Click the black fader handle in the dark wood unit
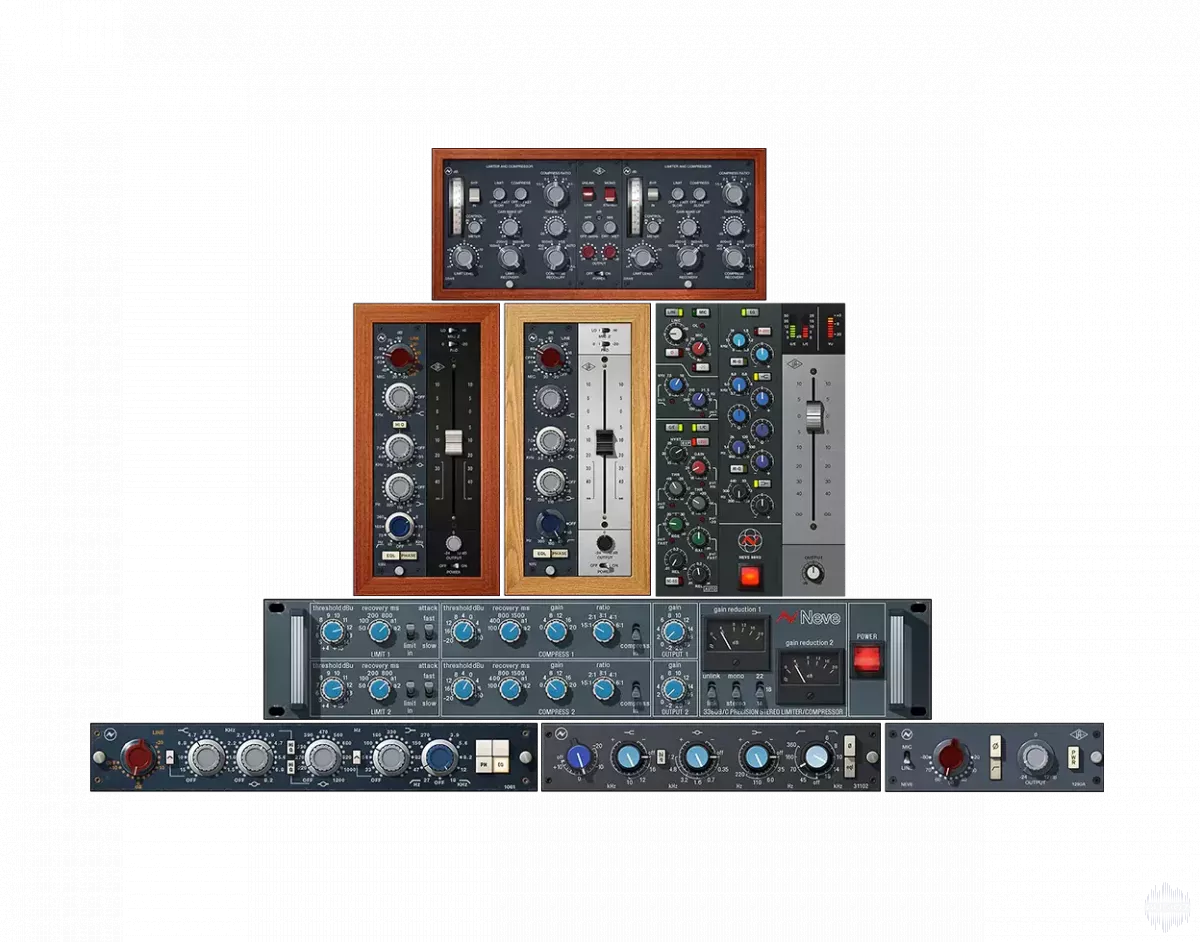 [454, 442]
